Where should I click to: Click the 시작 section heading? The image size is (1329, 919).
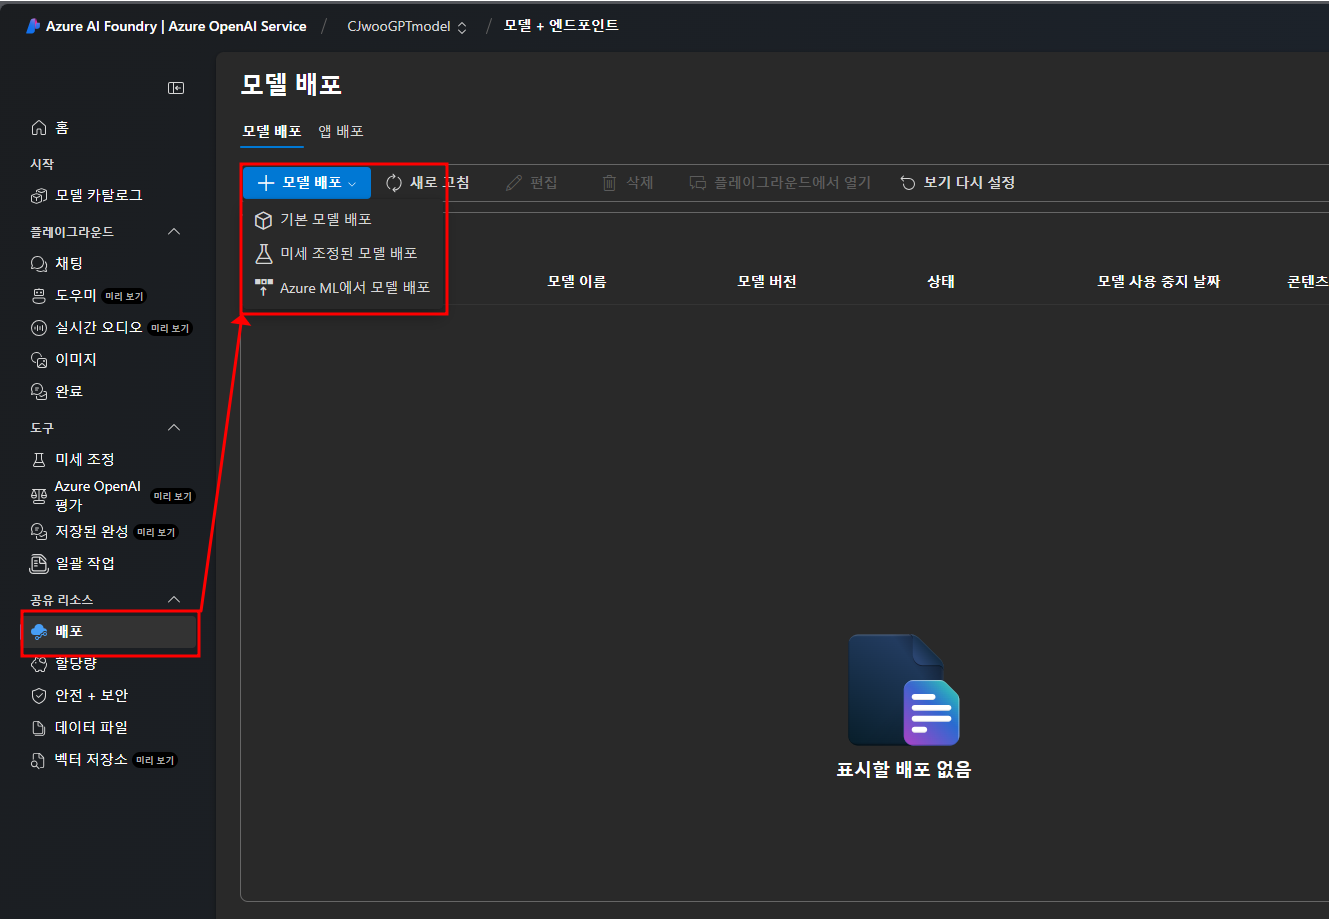[42, 164]
